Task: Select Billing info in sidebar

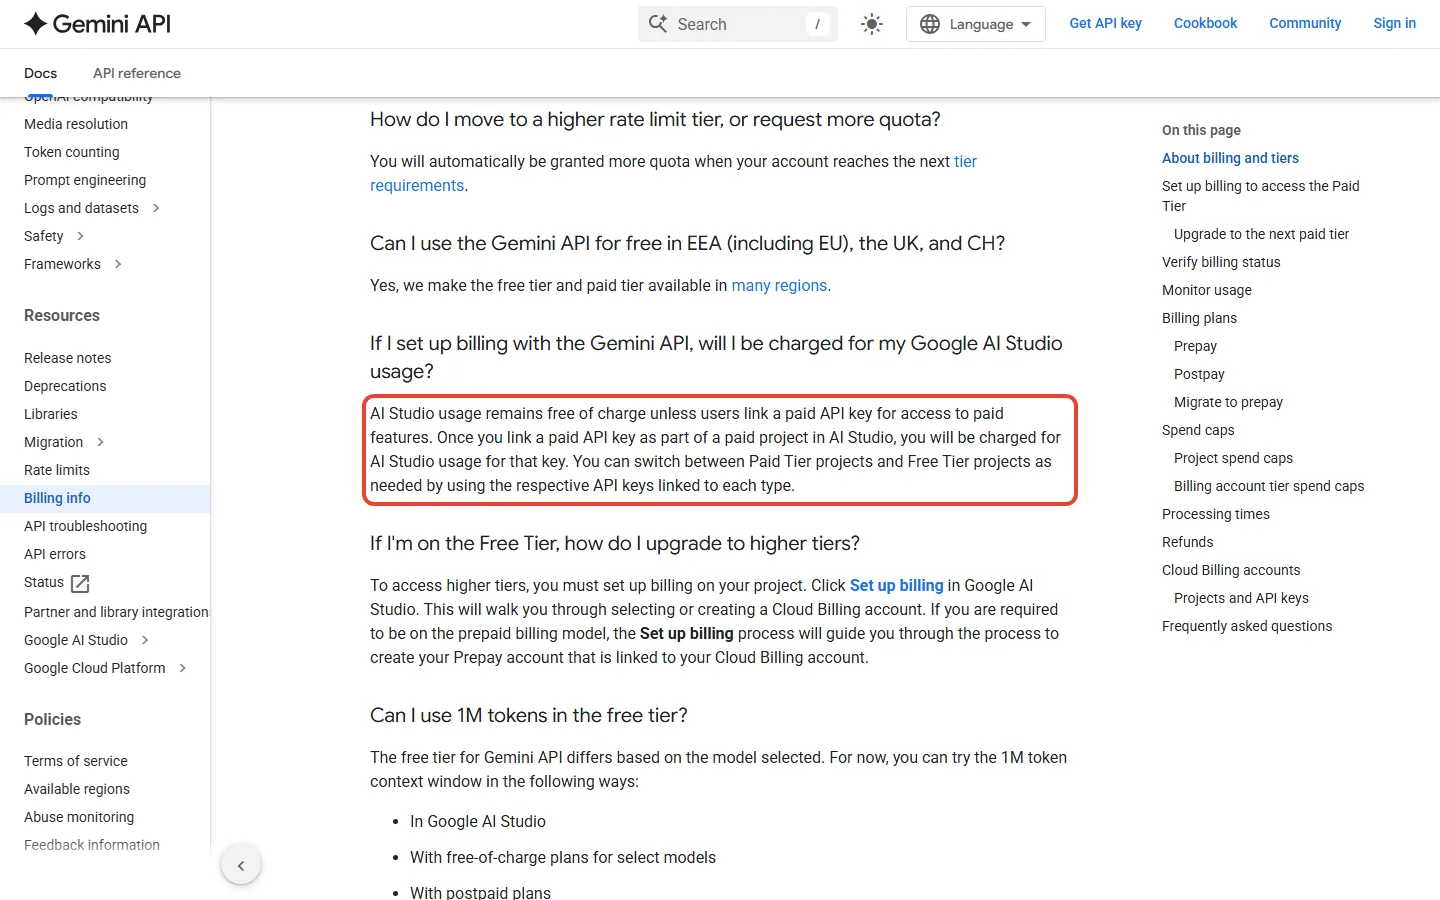Action: [57, 498]
